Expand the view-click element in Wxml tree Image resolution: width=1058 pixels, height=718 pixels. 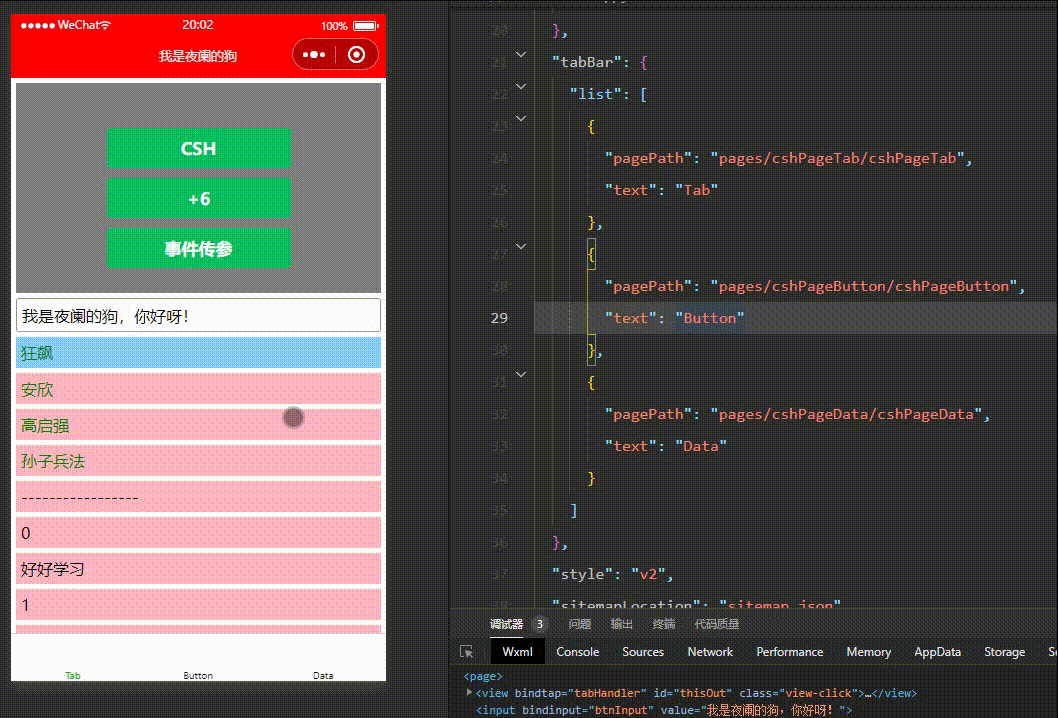470,692
